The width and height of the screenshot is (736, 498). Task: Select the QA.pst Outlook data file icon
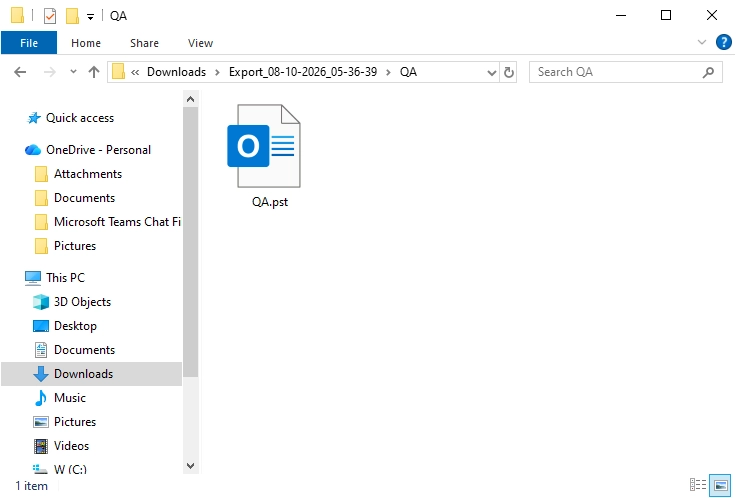tap(264, 146)
